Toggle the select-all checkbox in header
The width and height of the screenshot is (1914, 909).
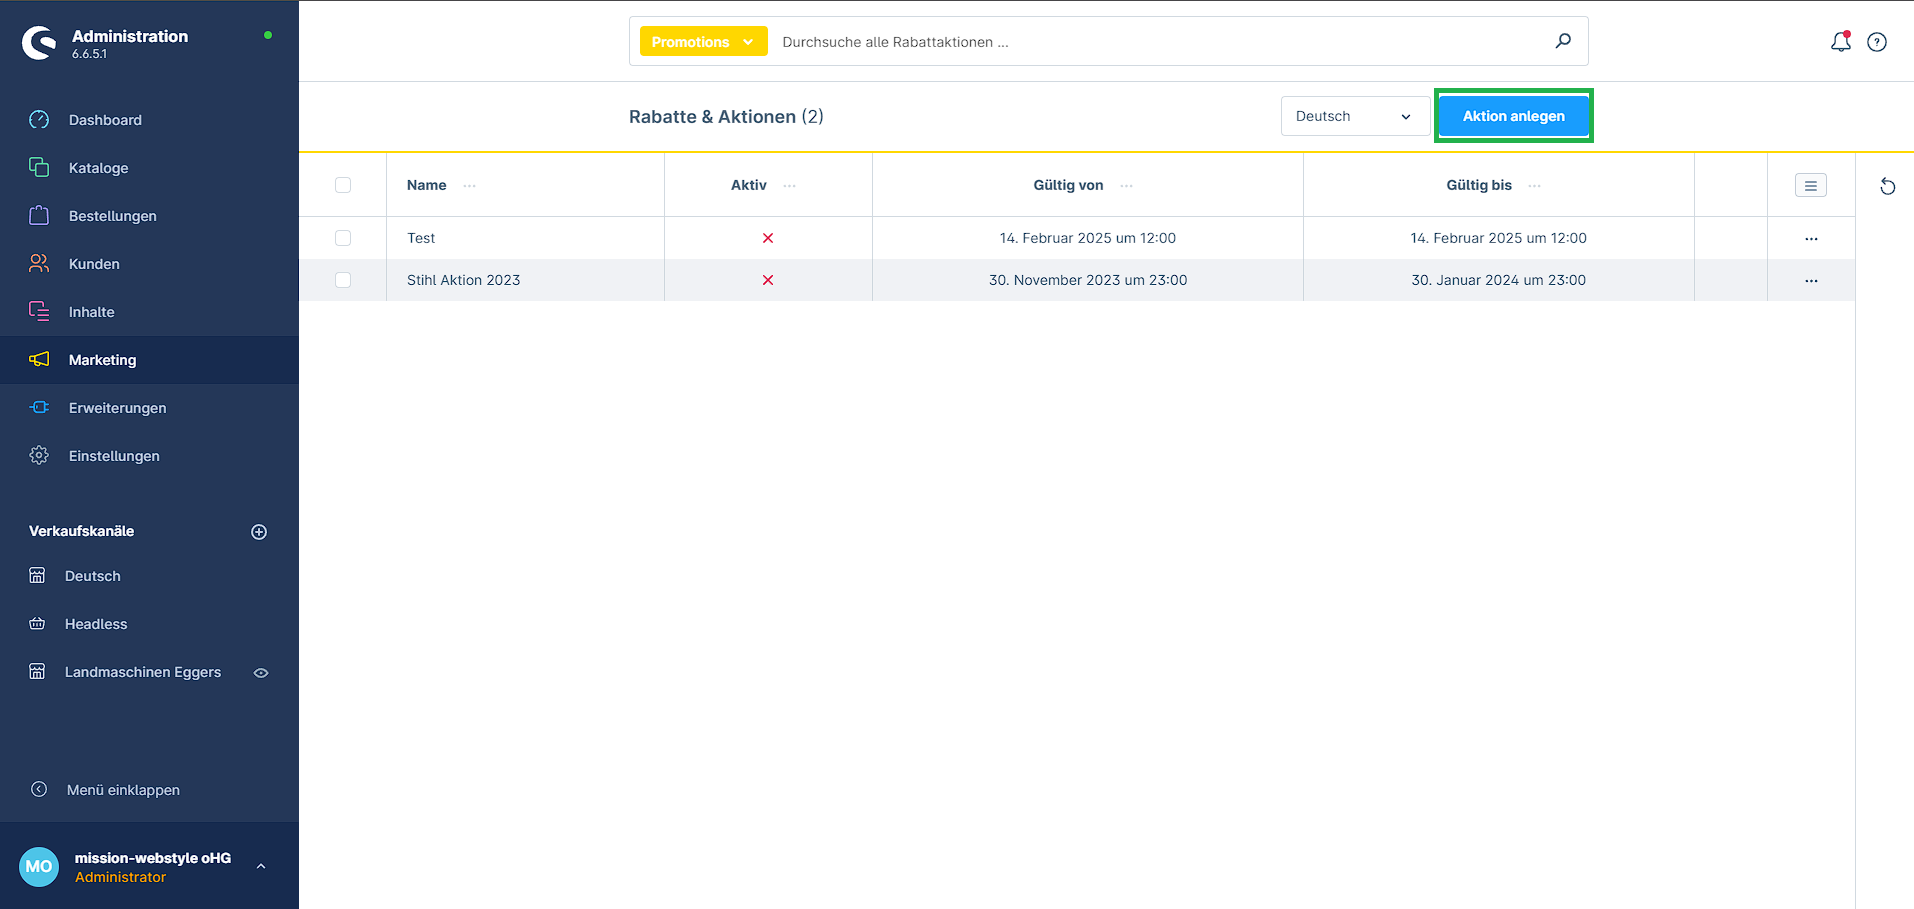(x=343, y=185)
